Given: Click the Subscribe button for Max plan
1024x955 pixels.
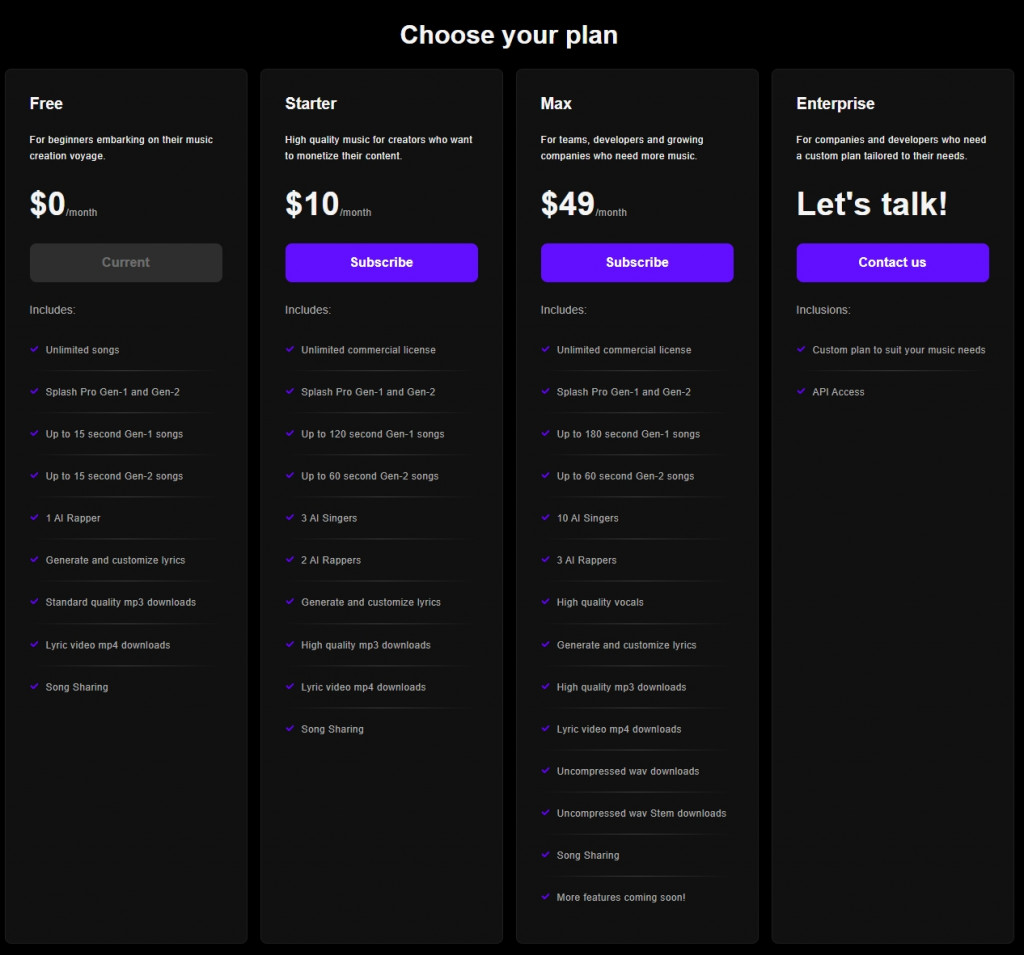Looking at the screenshot, I should pos(637,262).
